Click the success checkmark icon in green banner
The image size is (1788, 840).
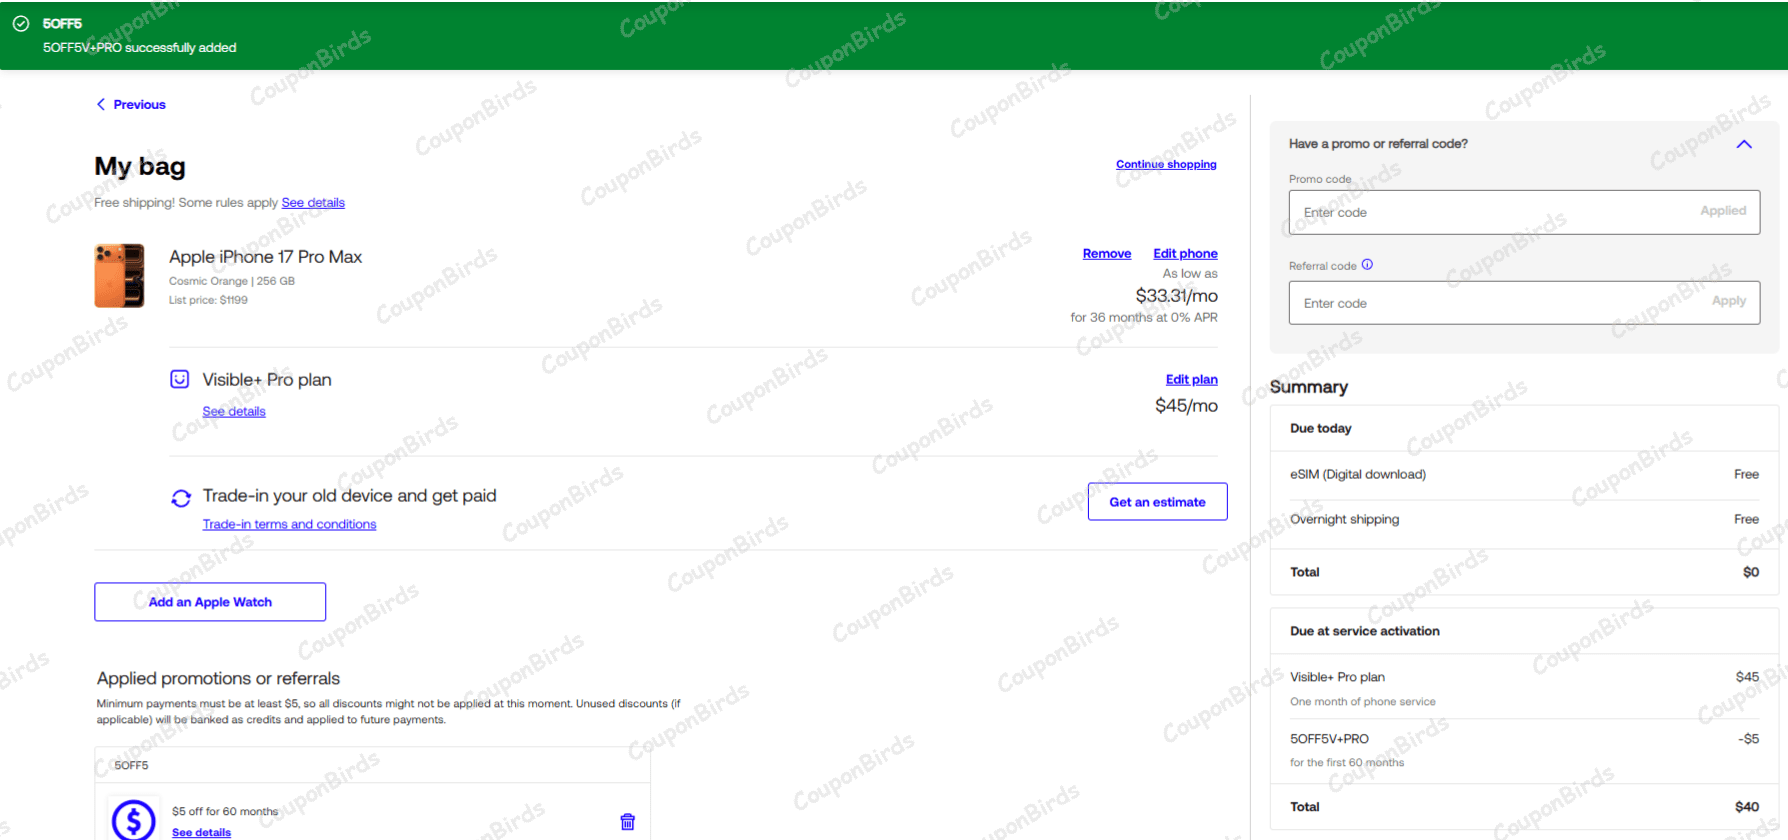pyautogui.click(x=21, y=23)
